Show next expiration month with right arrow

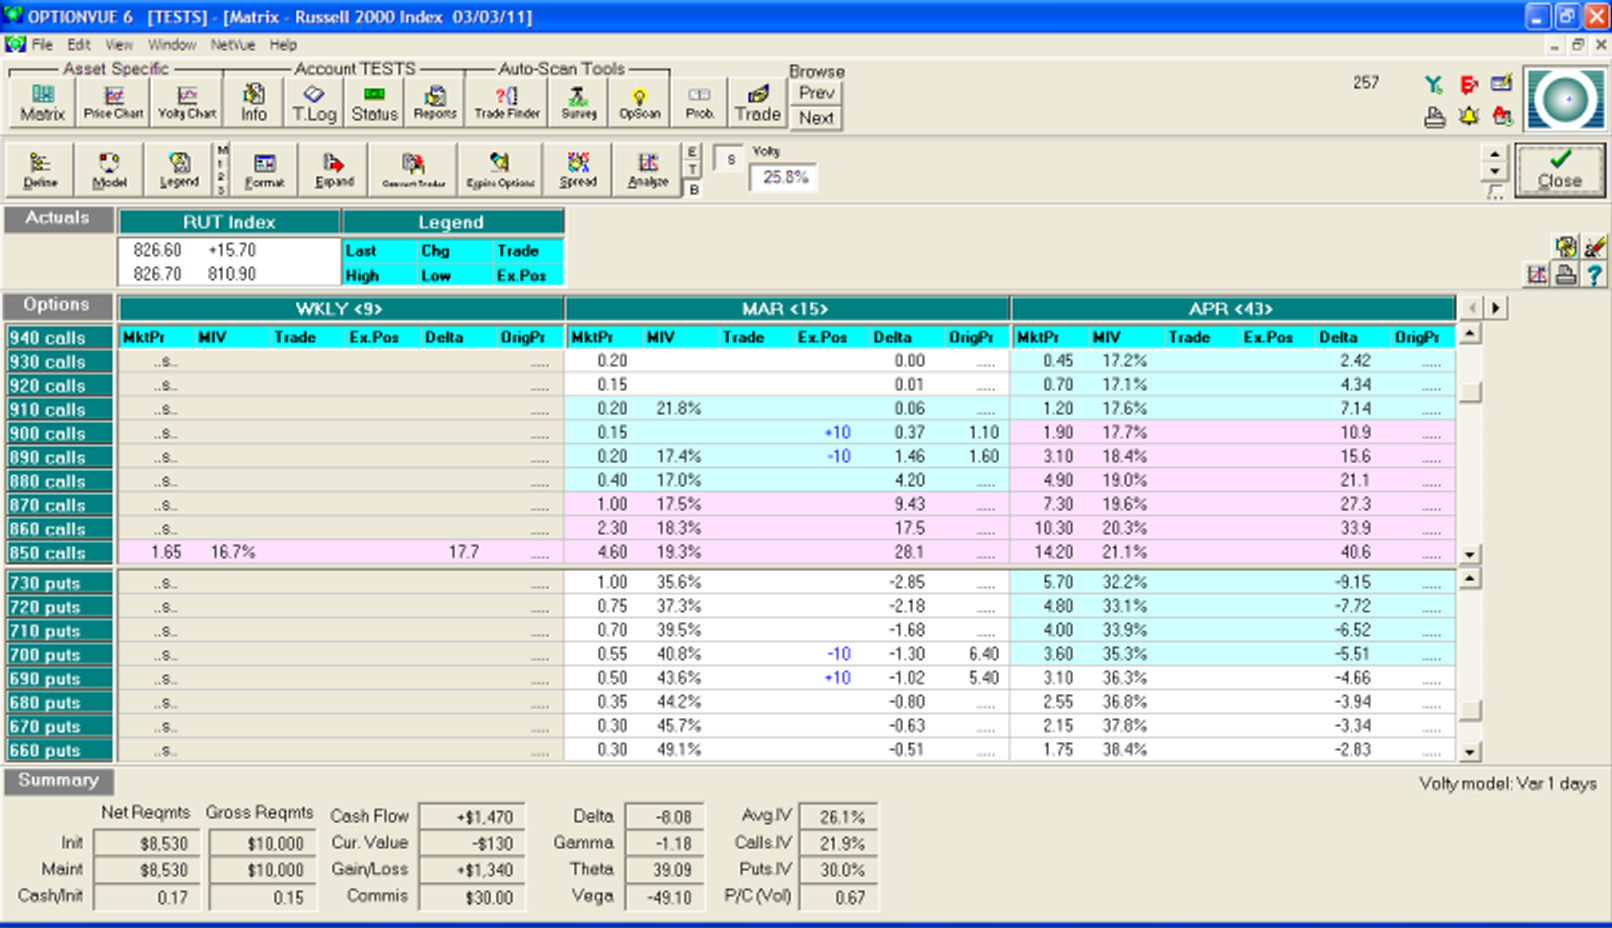(1496, 308)
